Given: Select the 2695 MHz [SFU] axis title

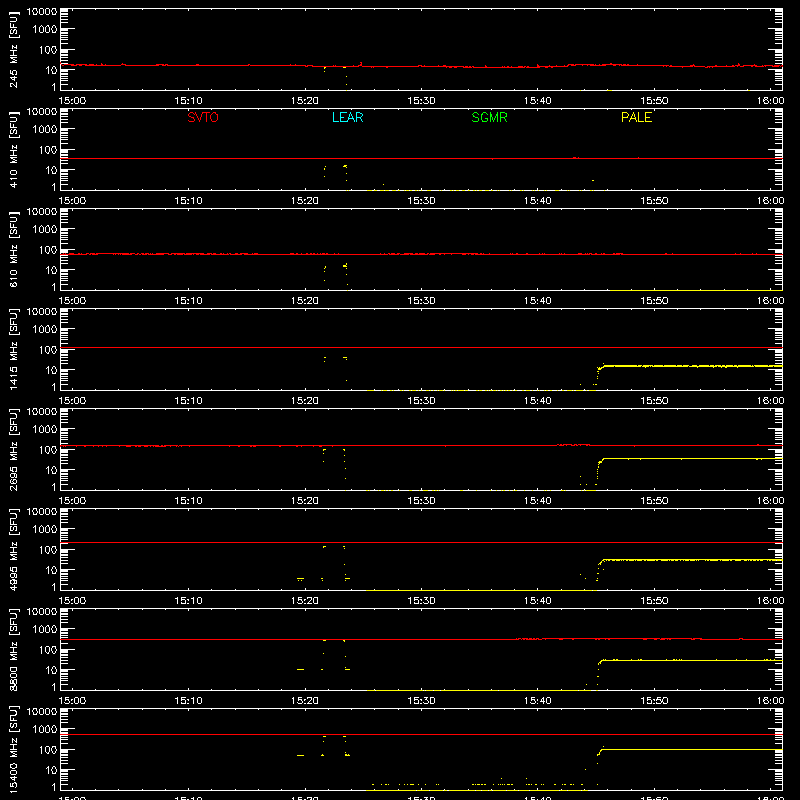Looking at the screenshot, I should [x=14, y=449].
